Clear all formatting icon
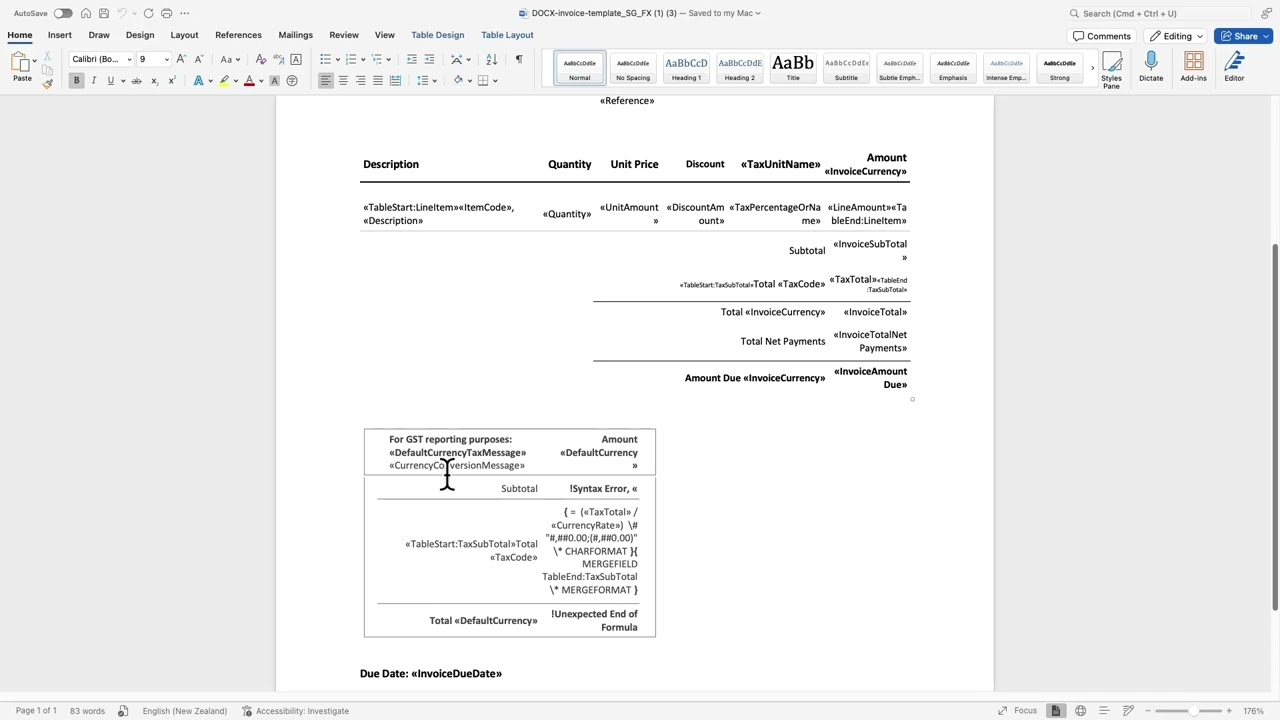Screen dimensions: 1280x720 tap(261, 59)
